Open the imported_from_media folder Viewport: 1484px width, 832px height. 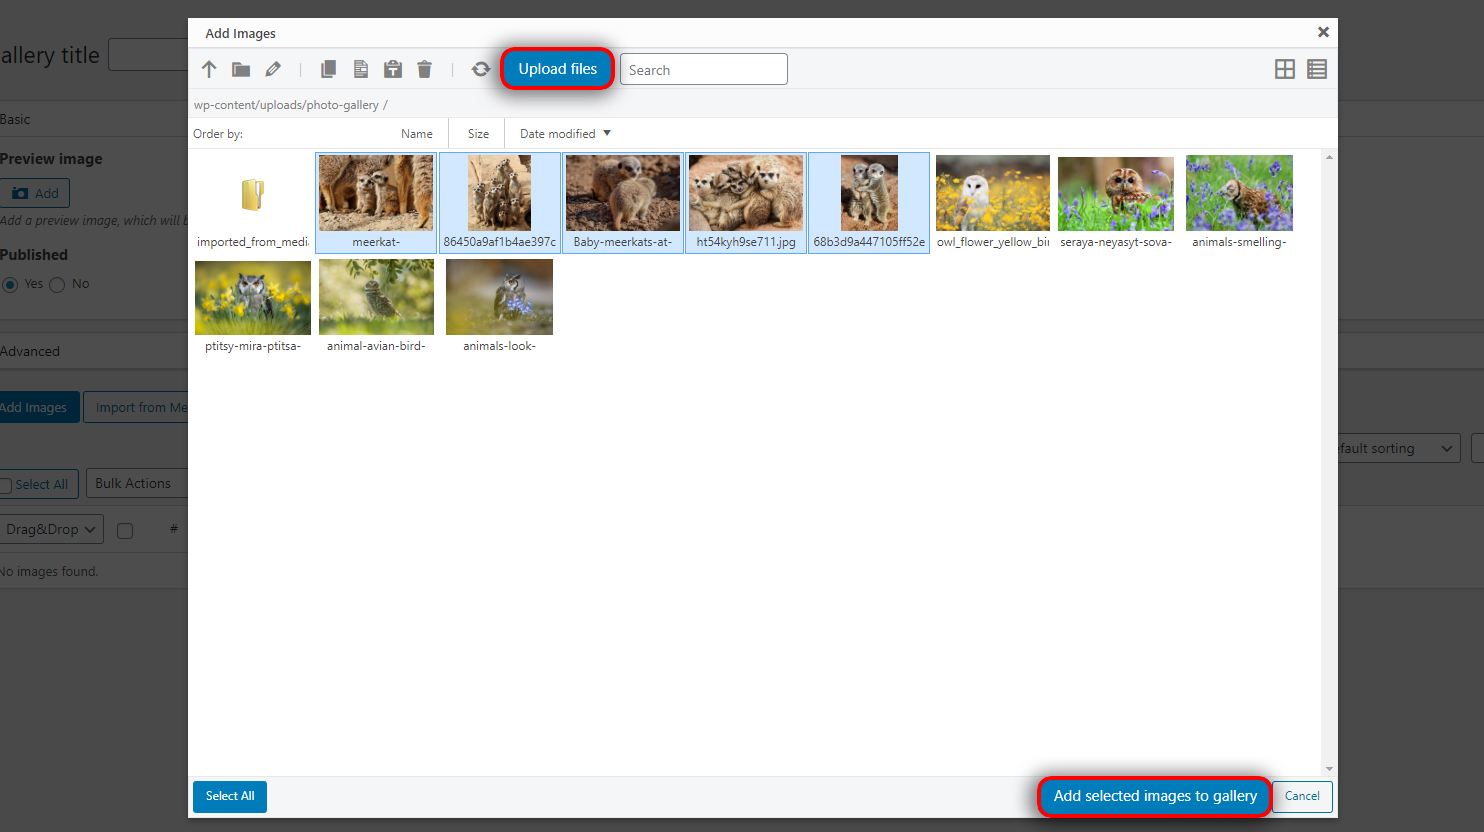(252, 202)
